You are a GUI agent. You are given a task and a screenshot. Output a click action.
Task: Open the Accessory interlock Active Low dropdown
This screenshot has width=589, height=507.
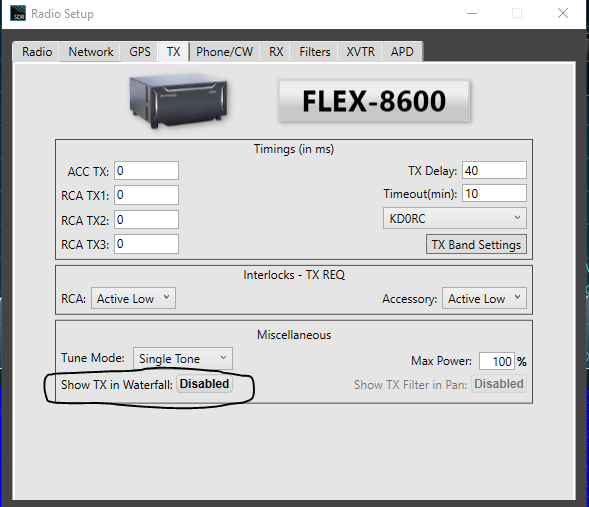pyautogui.click(x=484, y=299)
